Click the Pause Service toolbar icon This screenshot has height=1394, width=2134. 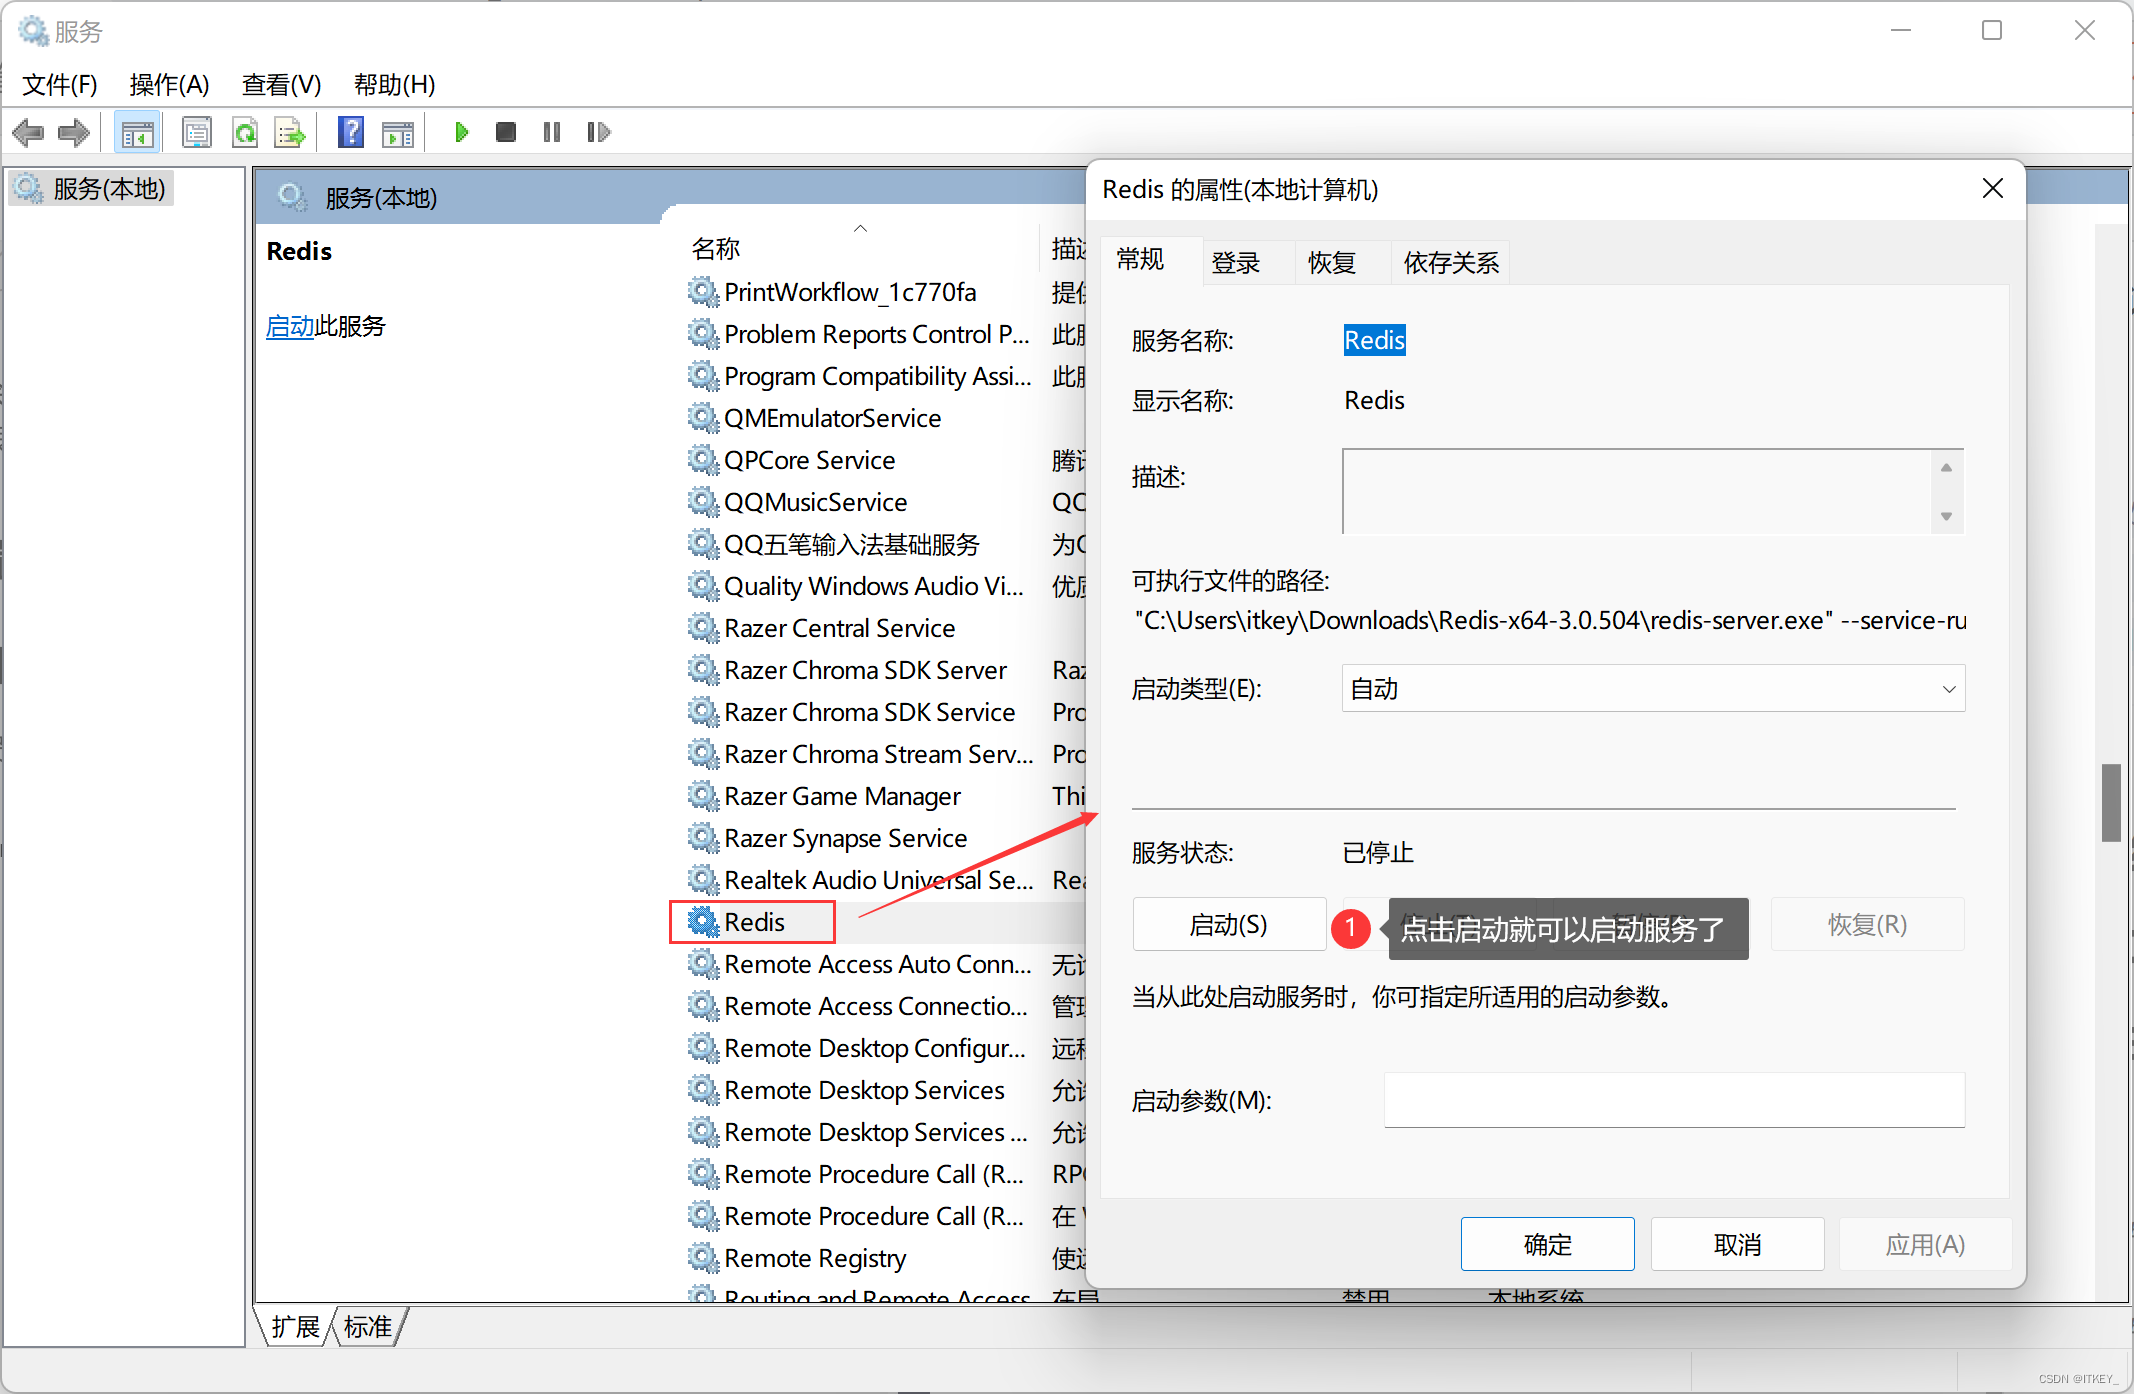pos(551,132)
